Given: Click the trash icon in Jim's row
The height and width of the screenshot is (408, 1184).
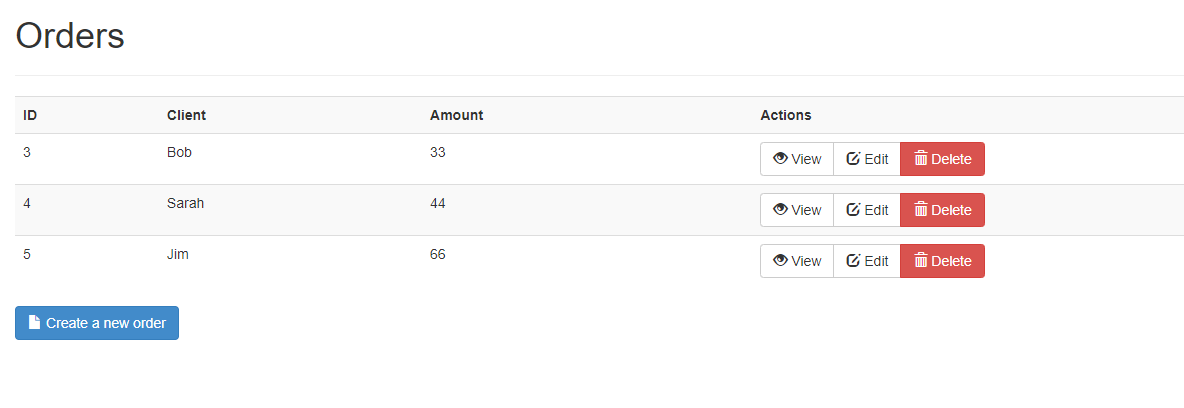Looking at the screenshot, I should coord(921,261).
